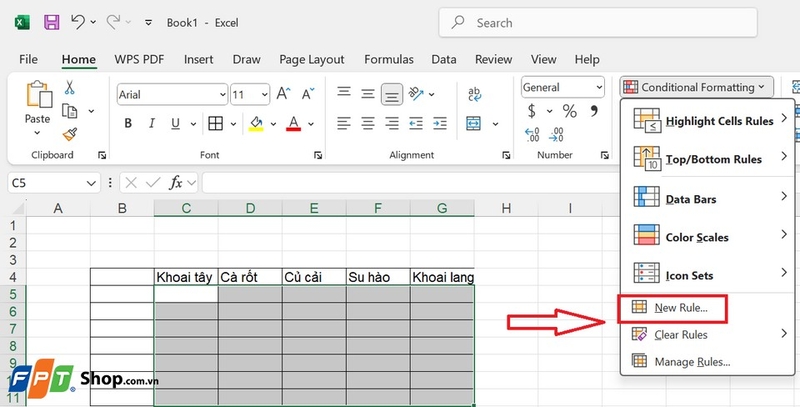Expand the General number format dropdown
Screen dimensions: 800x407
[x=599, y=87]
